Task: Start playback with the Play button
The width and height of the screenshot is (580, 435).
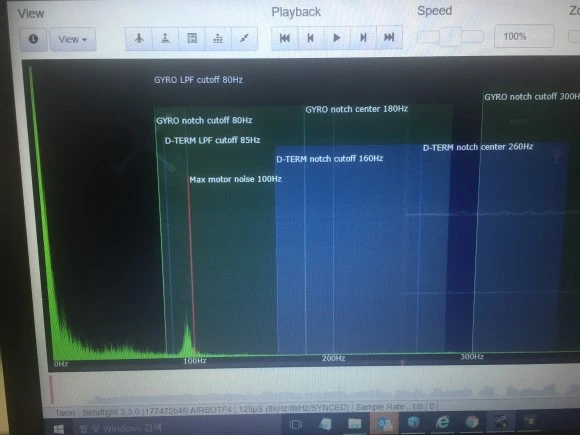Action: (337, 37)
